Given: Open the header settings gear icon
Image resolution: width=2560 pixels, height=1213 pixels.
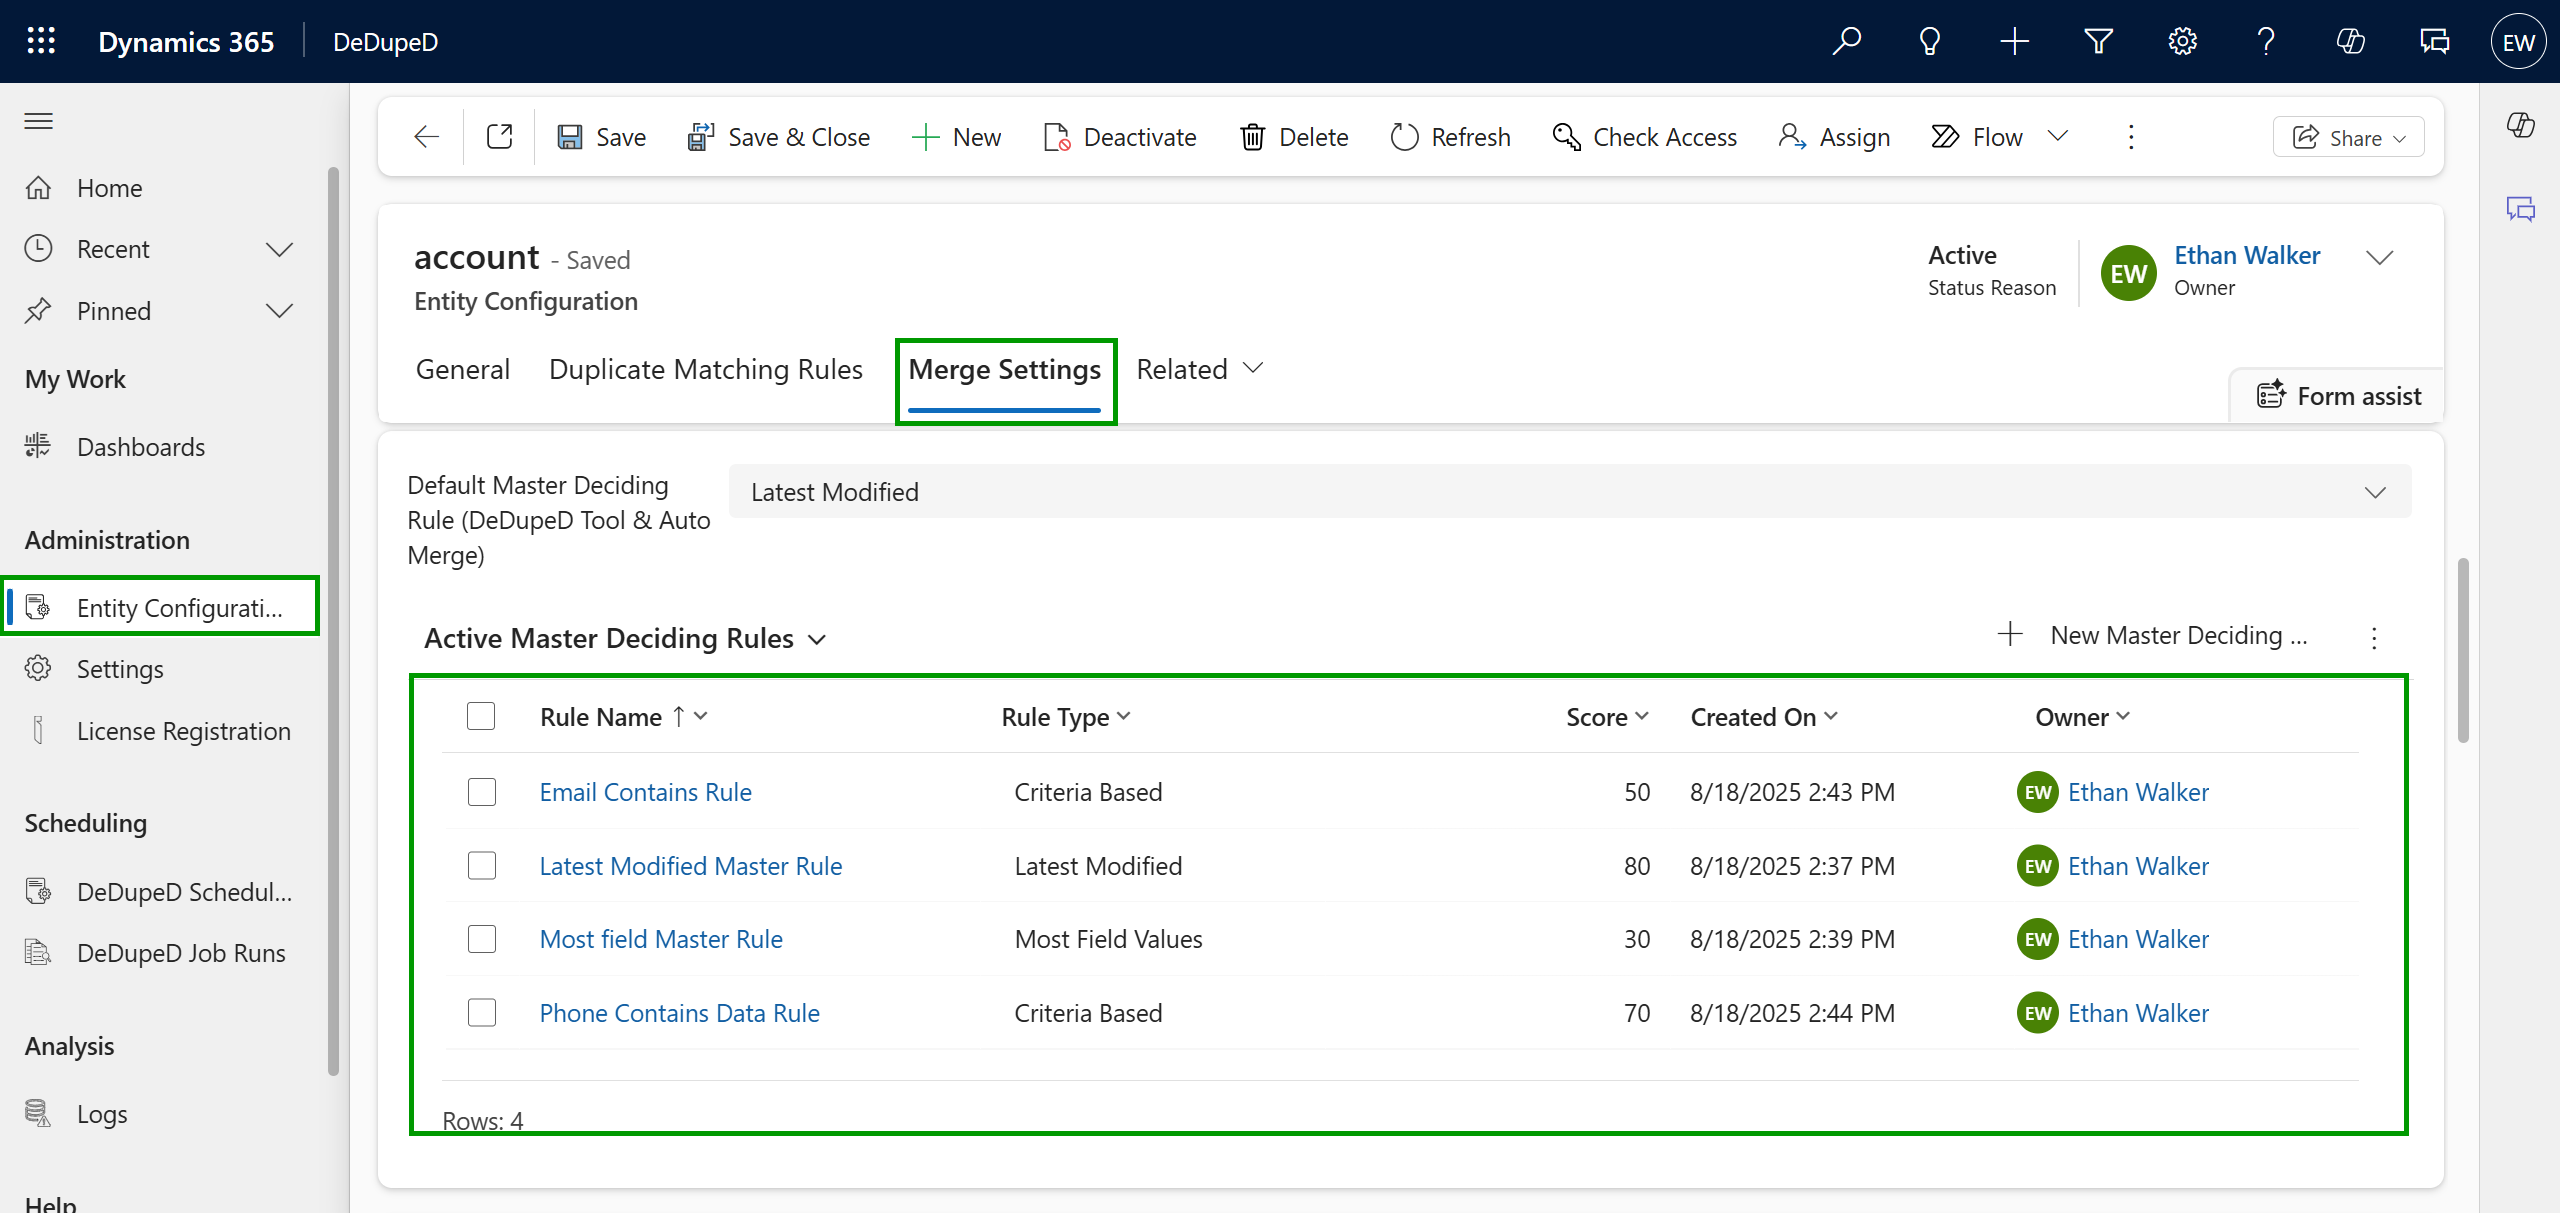Looking at the screenshot, I should pos(2182,41).
